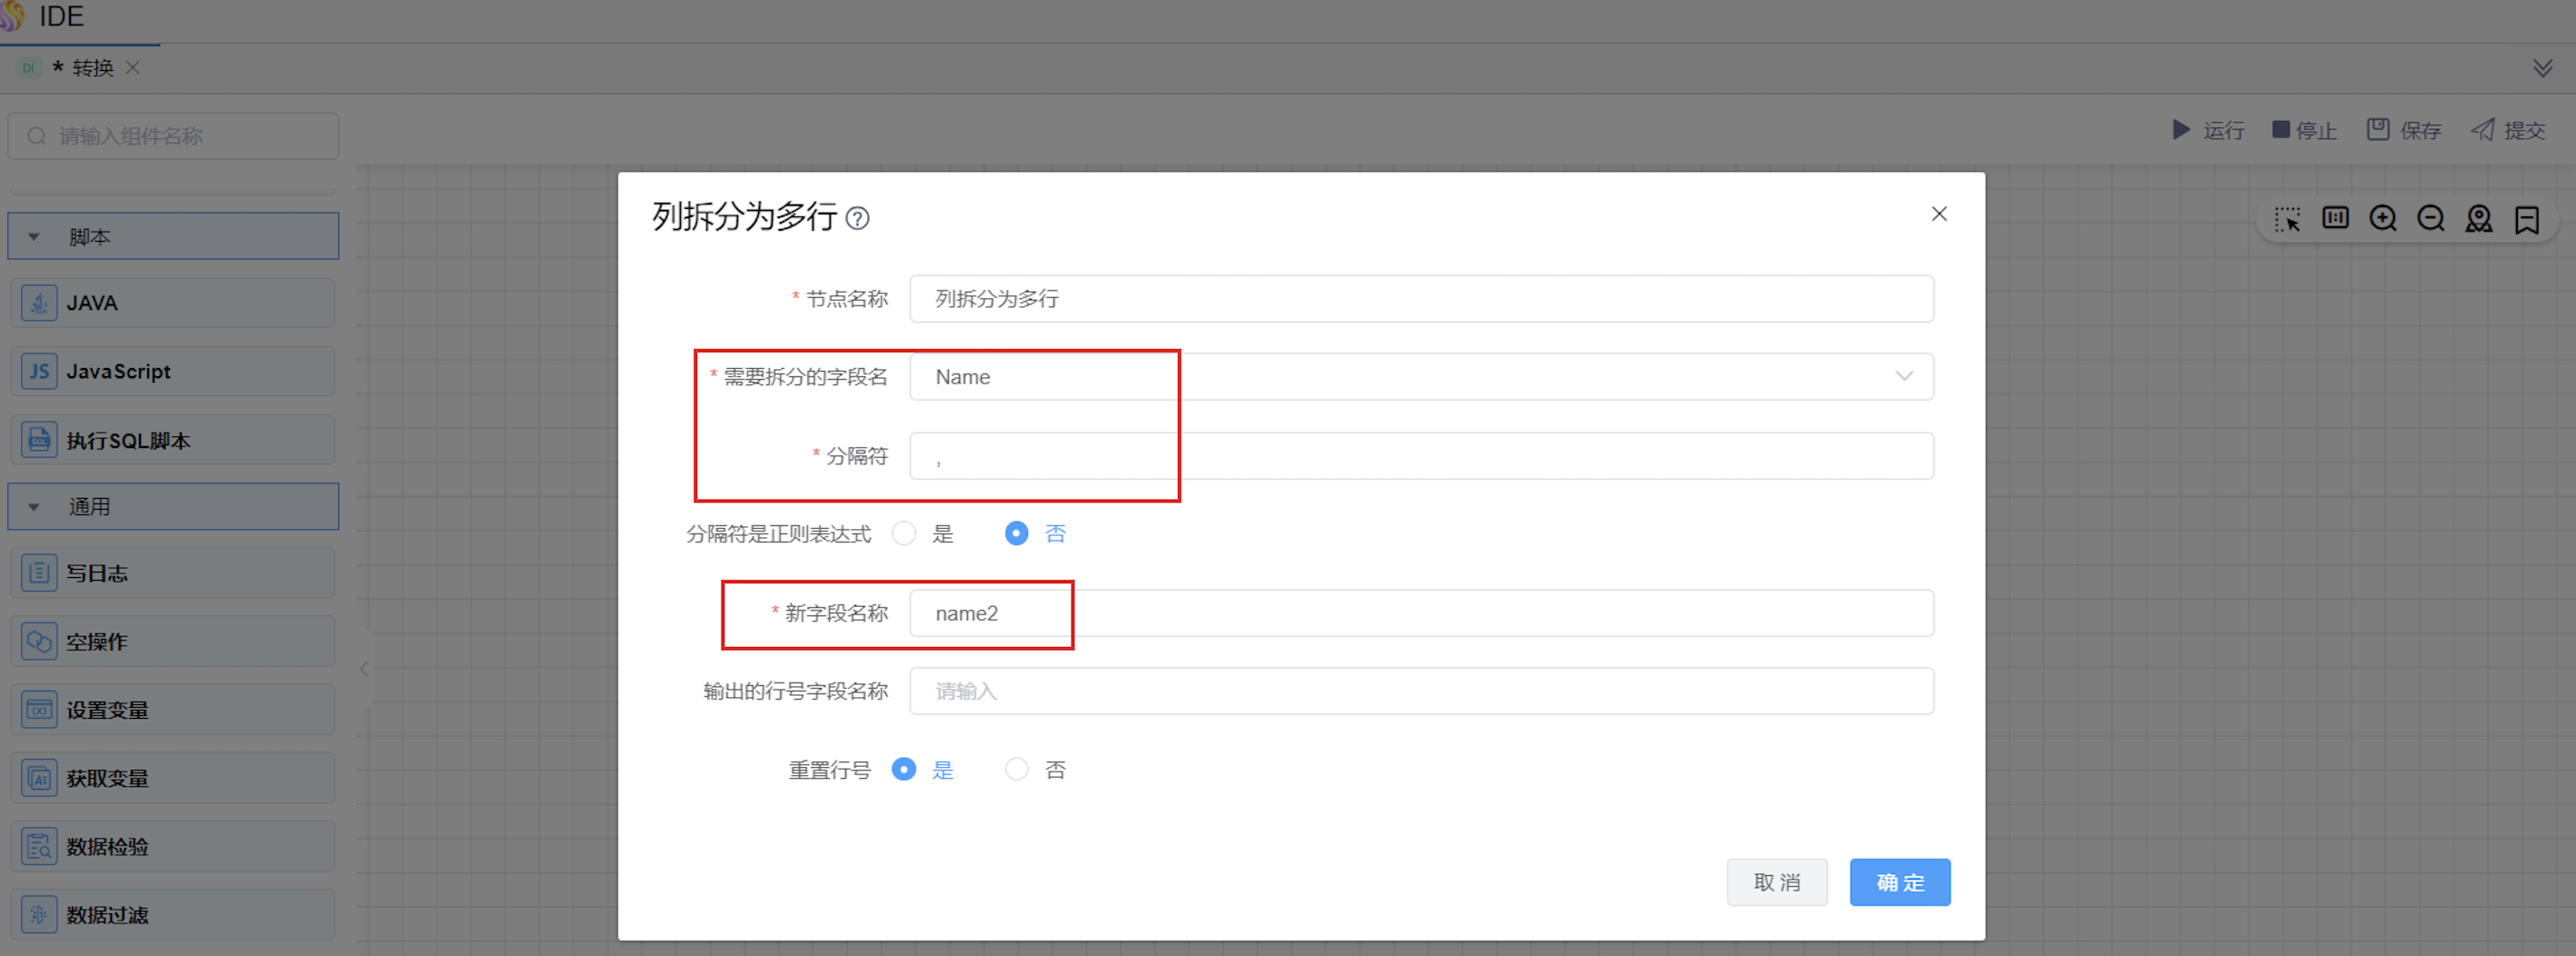Click the 输出的行号字段名称 input field
The image size is (2576, 956).
1420,691
